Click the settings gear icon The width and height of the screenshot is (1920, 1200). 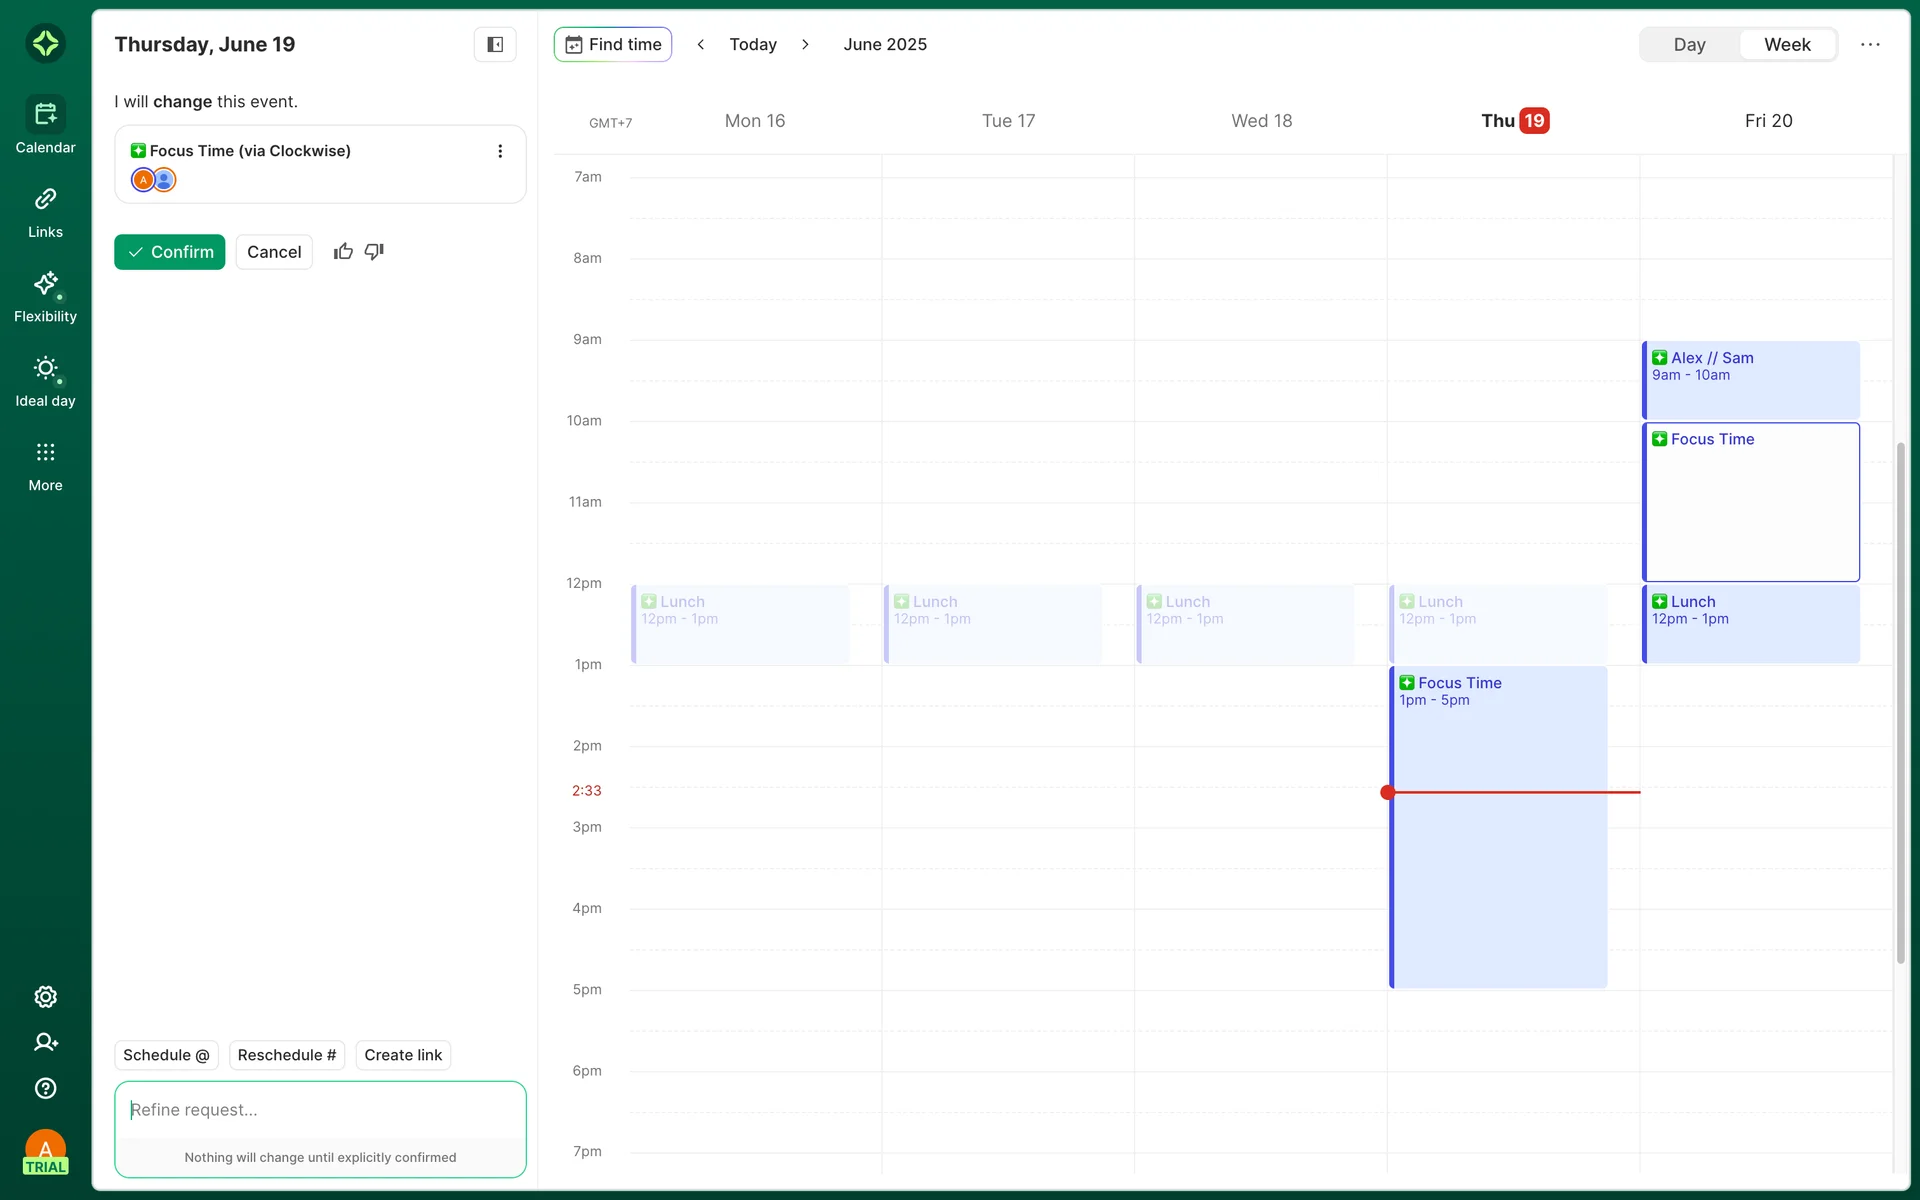(x=45, y=997)
